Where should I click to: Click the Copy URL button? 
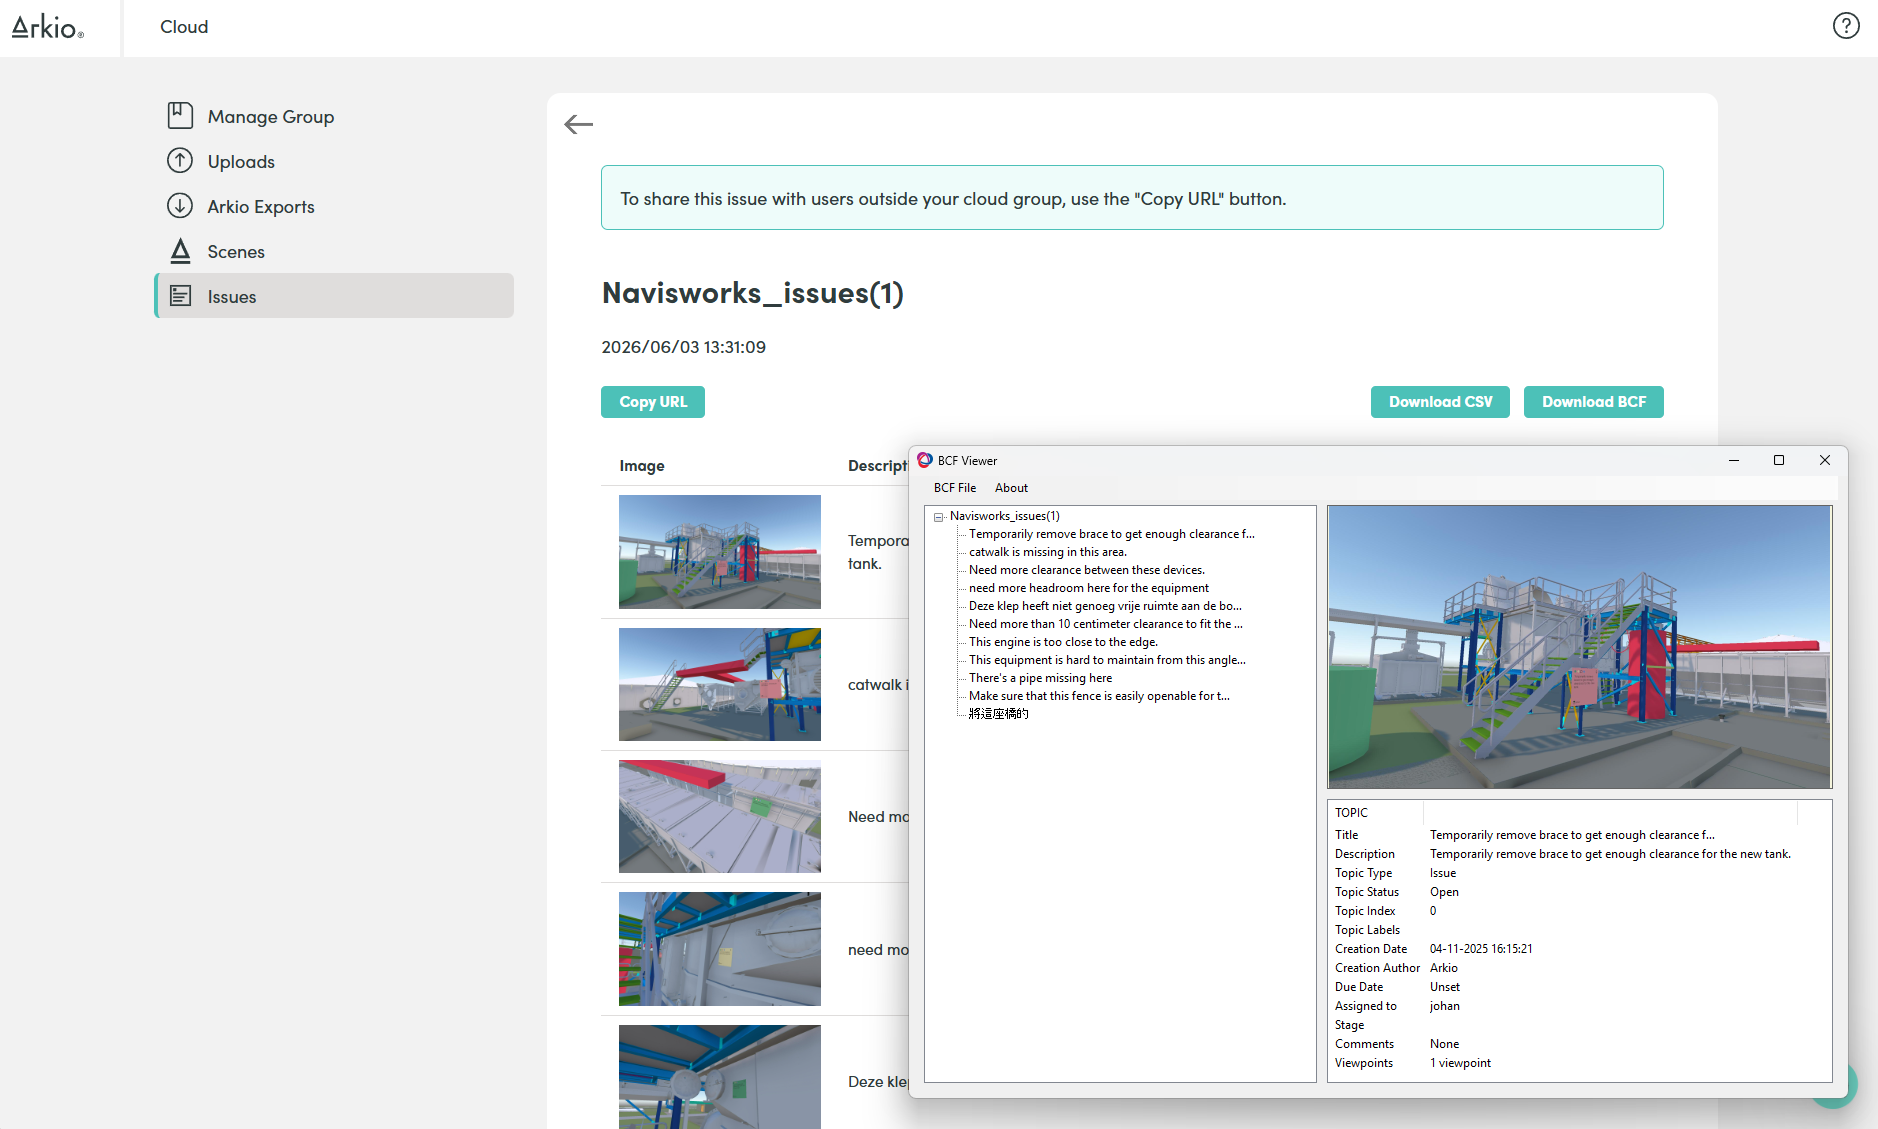pyautogui.click(x=653, y=402)
